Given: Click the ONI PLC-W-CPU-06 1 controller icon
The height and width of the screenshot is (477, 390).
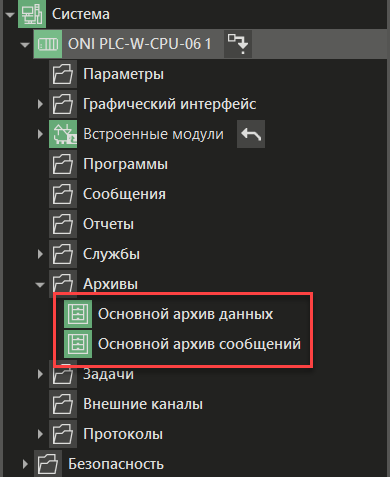Looking at the screenshot, I should click(48, 44).
